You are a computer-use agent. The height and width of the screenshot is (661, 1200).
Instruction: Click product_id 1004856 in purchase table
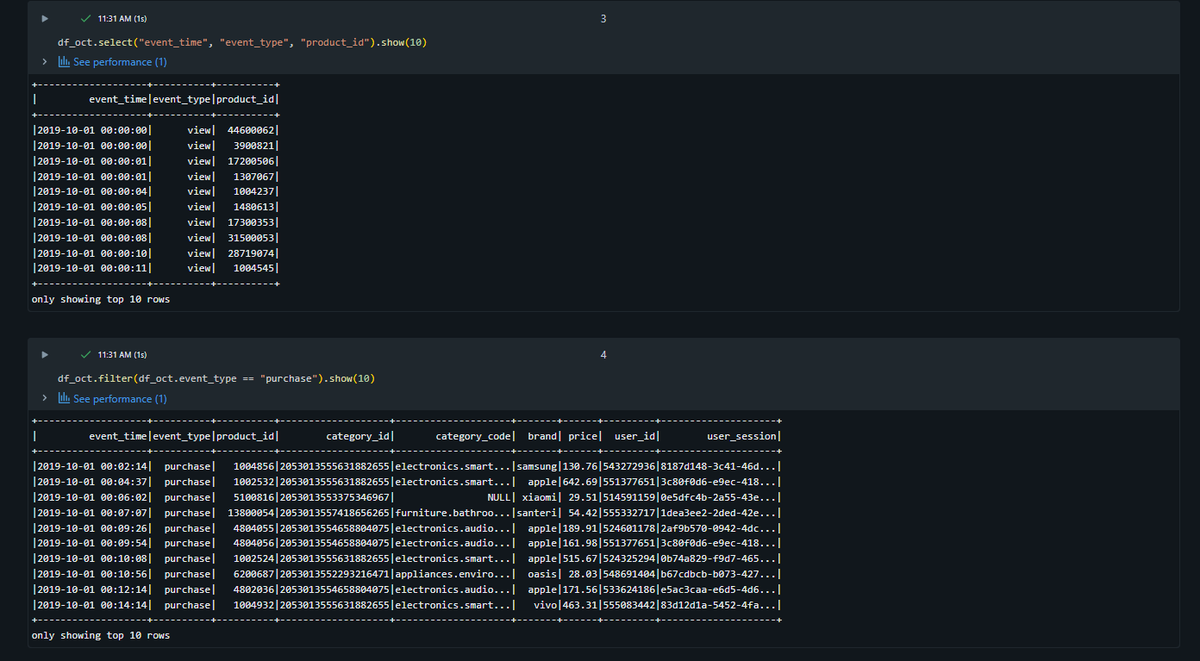pyautogui.click(x=254, y=466)
